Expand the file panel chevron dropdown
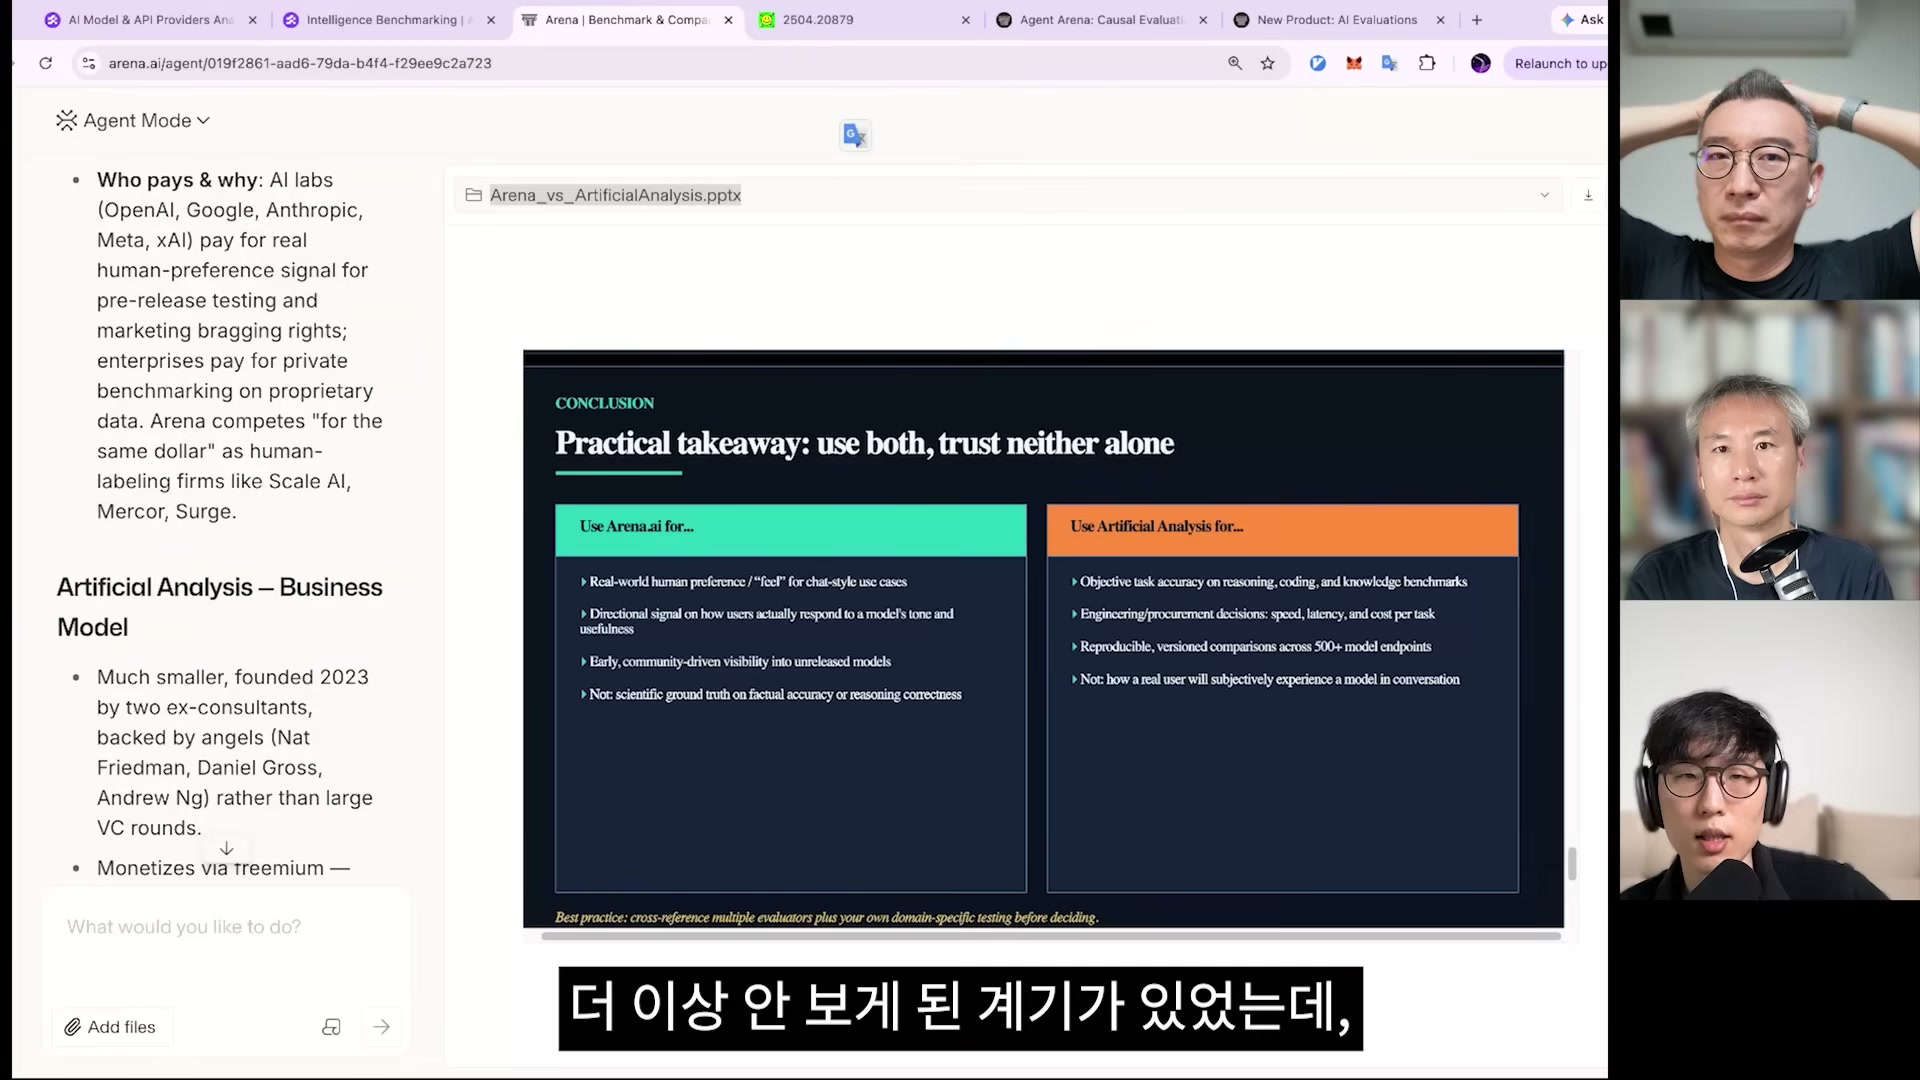The height and width of the screenshot is (1080, 1920). pyautogui.click(x=1545, y=195)
